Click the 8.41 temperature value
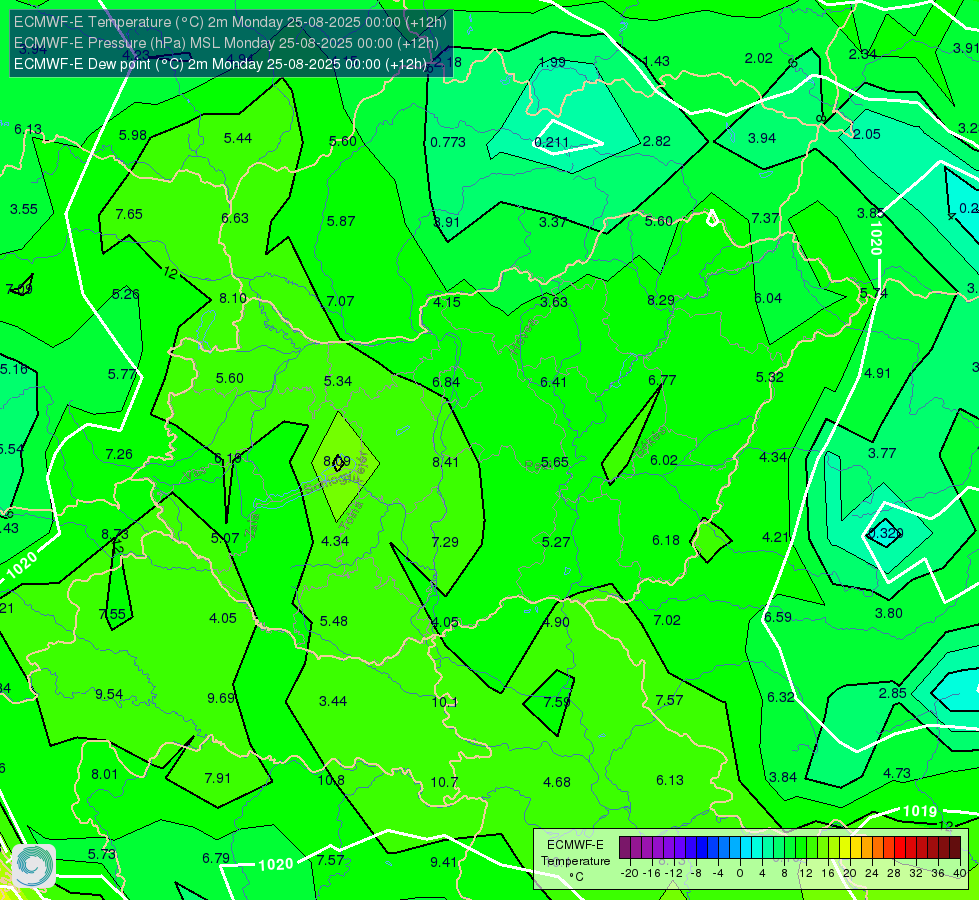The height and width of the screenshot is (900, 979). click(x=445, y=462)
